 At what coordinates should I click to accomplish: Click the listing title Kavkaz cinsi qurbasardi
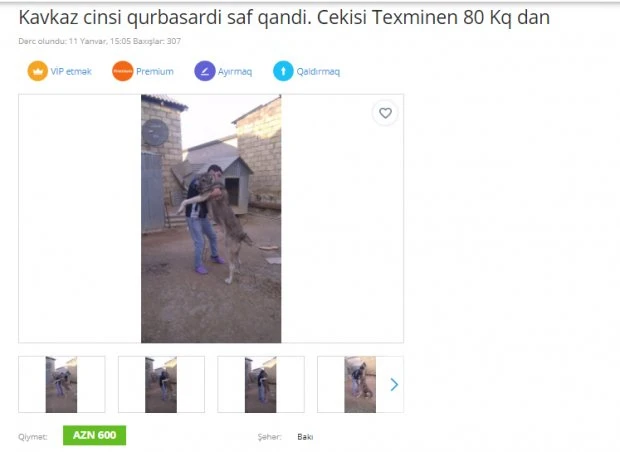(284, 18)
